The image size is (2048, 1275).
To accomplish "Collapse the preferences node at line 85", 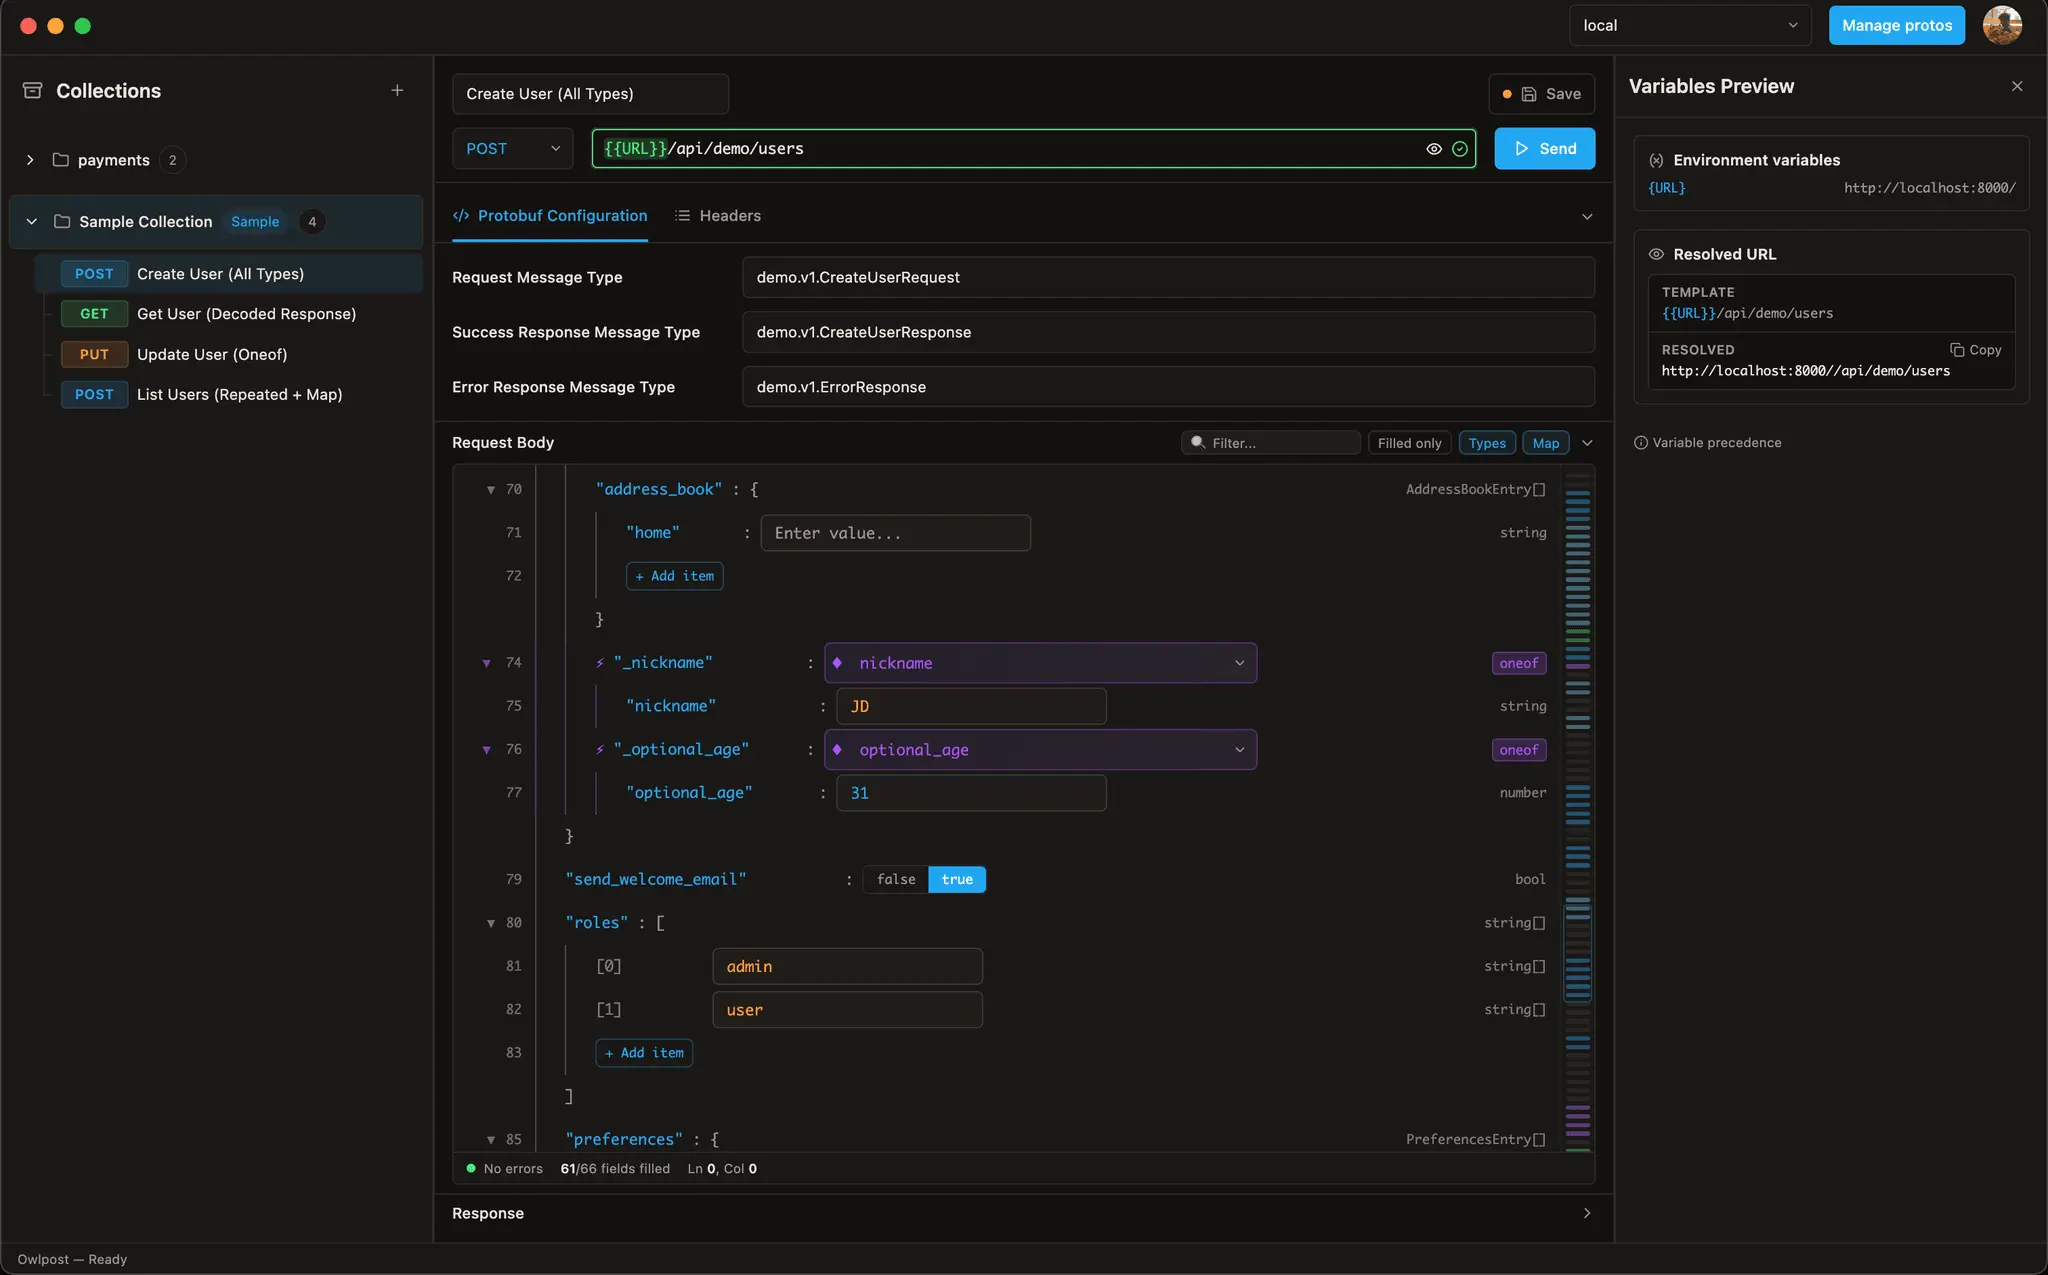I will [x=491, y=1140].
